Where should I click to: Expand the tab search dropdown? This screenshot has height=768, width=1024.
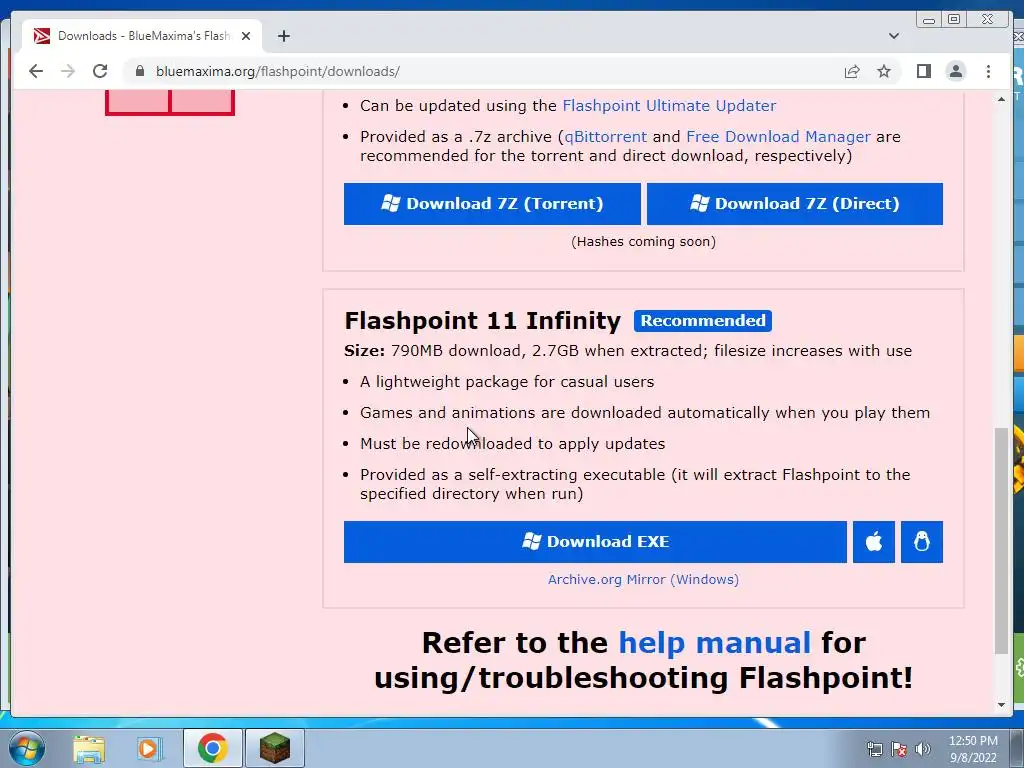893,36
